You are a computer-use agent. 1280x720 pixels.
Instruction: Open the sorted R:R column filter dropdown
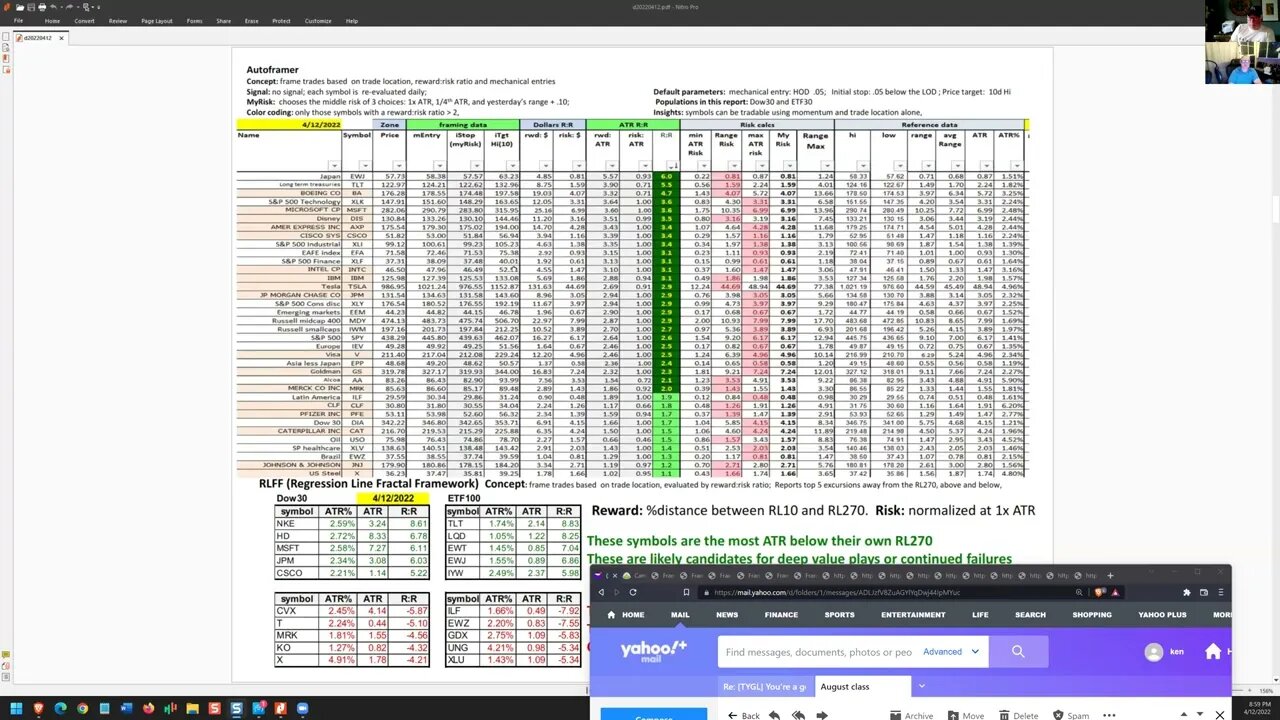click(674, 165)
